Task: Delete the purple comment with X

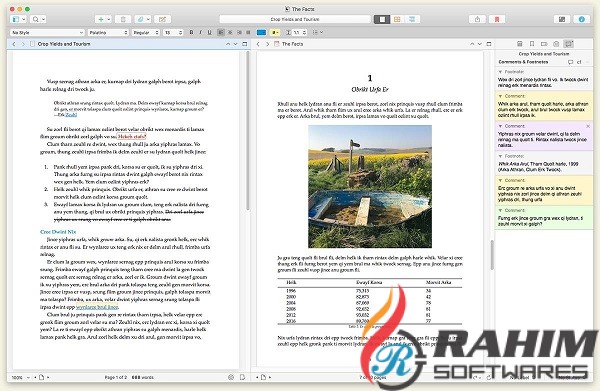Action: click(x=588, y=126)
